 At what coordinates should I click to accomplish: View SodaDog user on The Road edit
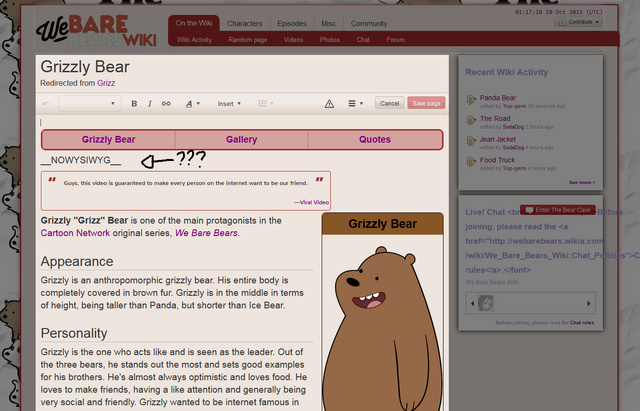pyautogui.click(x=513, y=127)
